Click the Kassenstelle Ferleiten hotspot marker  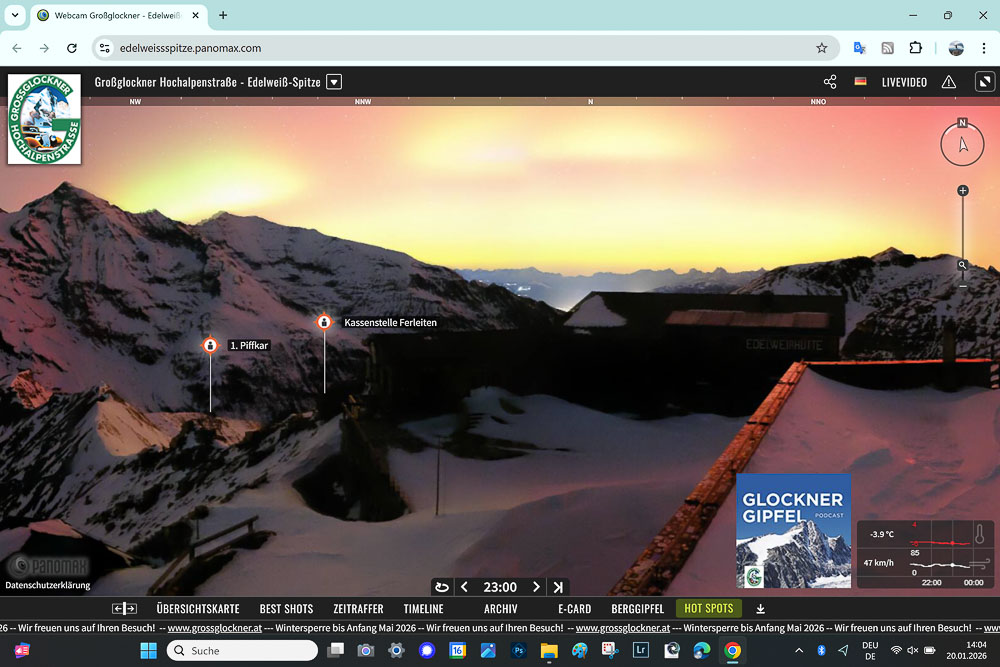324,322
